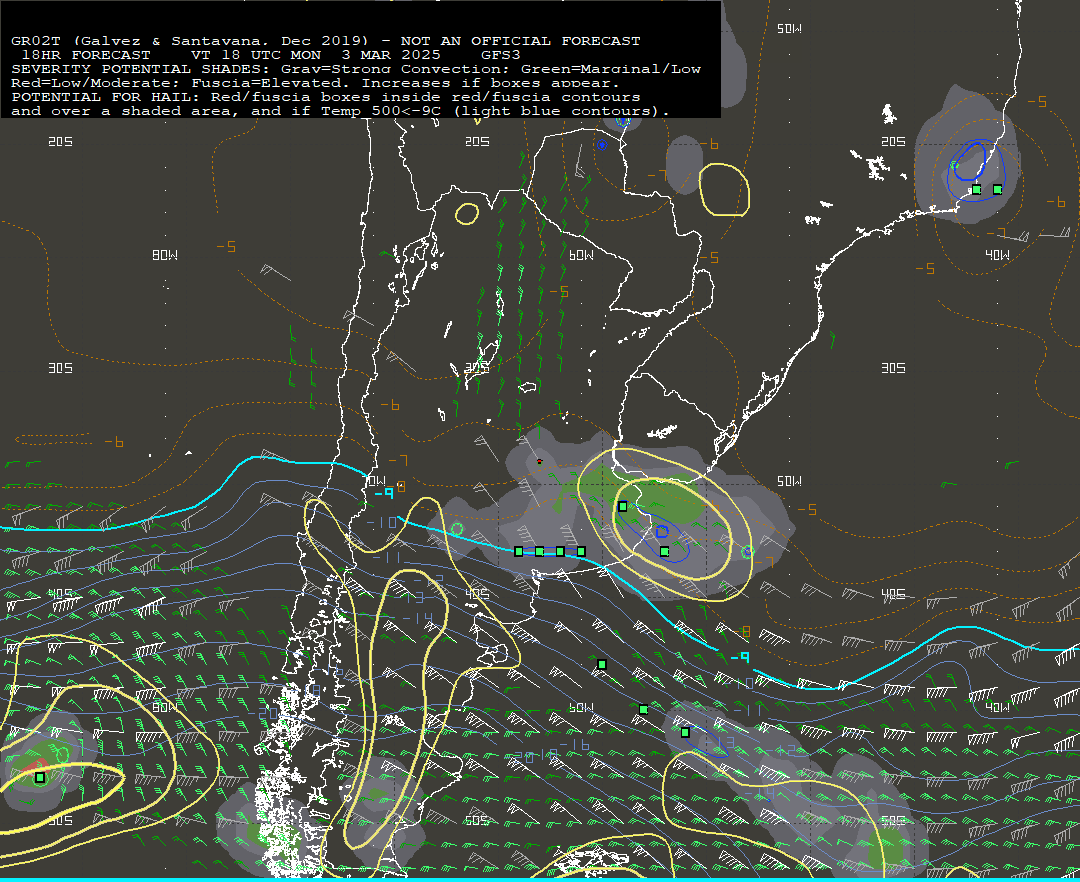Click the 'GR02T' product name in header
Screen dimensions: 1080x882
pyautogui.click(x=35, y=41)
